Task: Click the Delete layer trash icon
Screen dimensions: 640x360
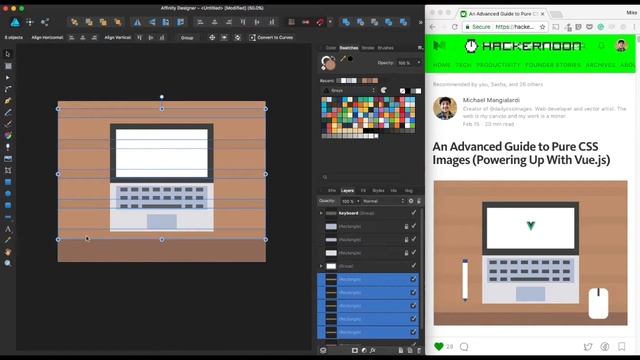Action: click(419, 350)
